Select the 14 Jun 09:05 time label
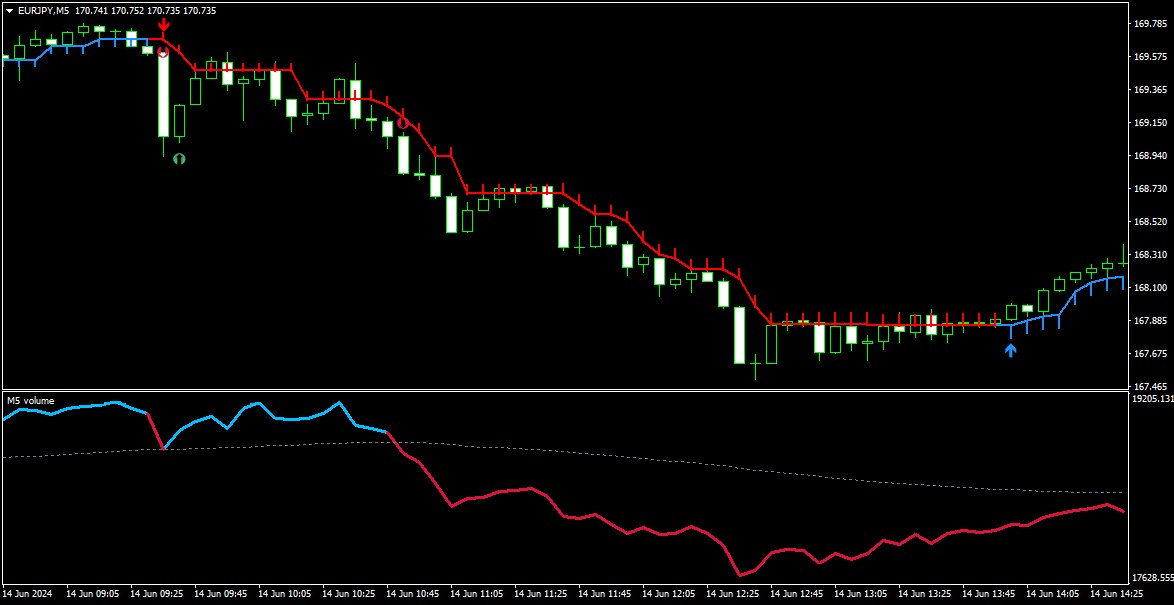The width and height of the screenshot is (1174, 605). click(92, 594)
